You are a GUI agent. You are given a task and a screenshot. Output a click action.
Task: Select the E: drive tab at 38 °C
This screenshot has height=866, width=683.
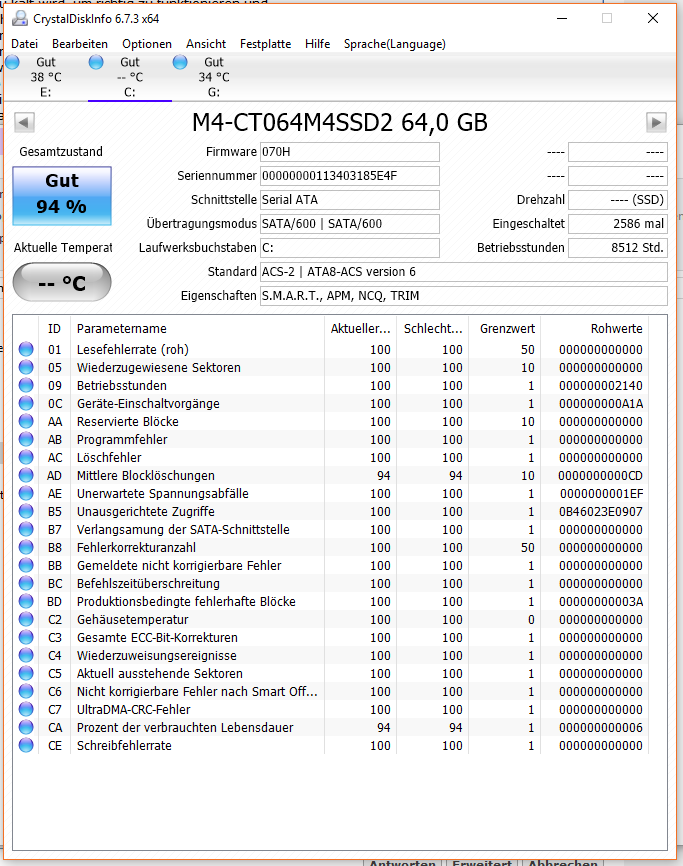45,77
